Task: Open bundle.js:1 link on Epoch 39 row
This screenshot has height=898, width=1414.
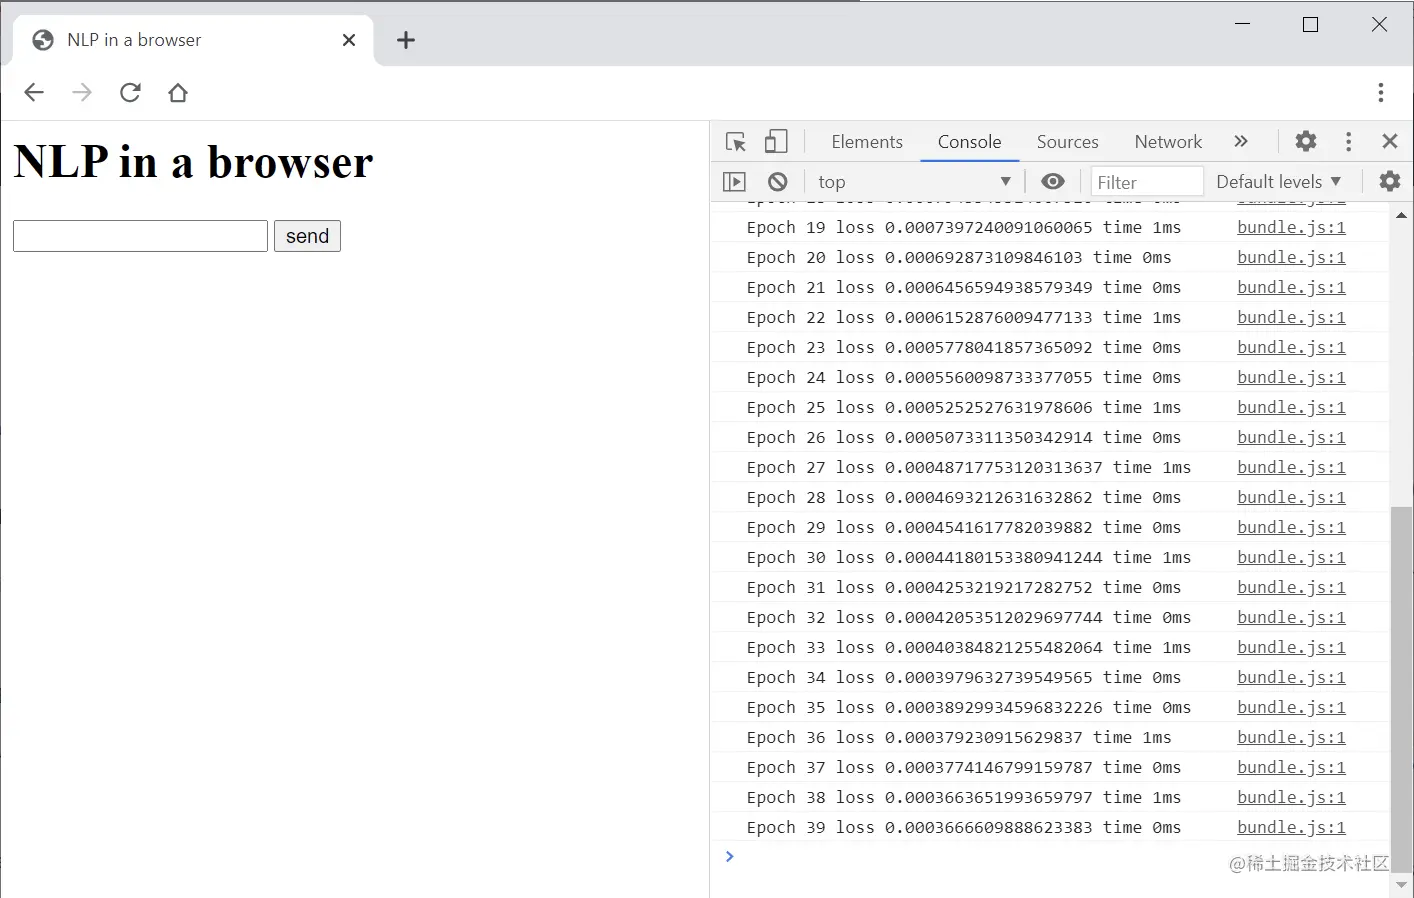Action: tap(1291, 827)
